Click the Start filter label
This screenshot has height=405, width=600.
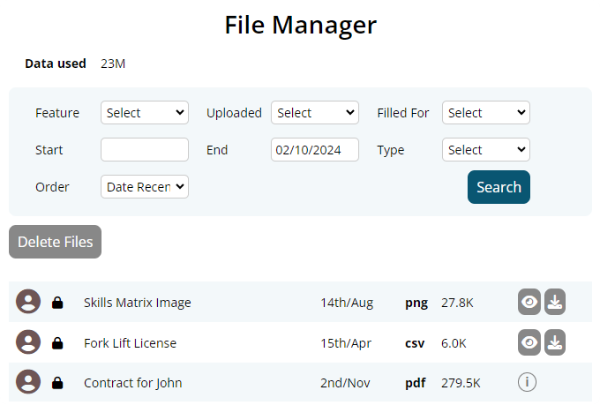(x=49, y=150)
